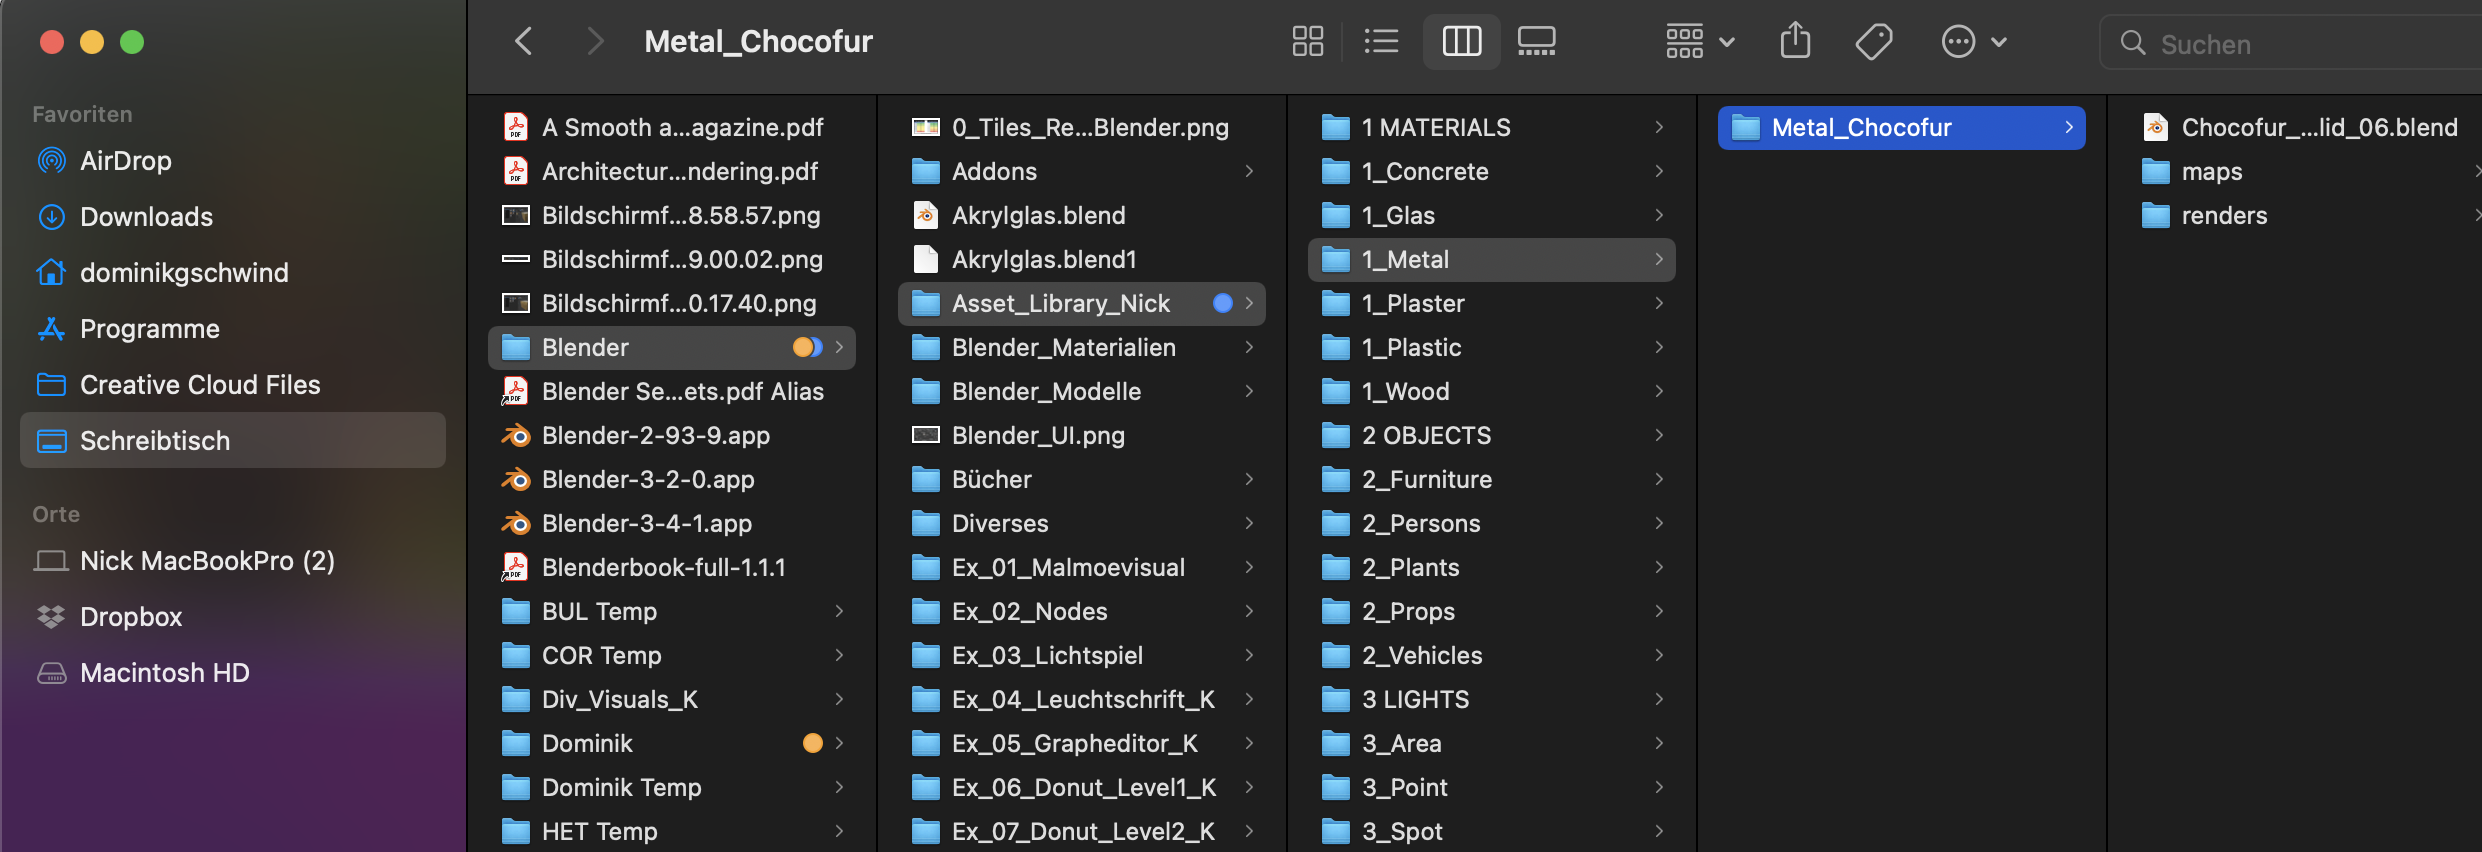Switch to column view

(x=1462, y=42)
